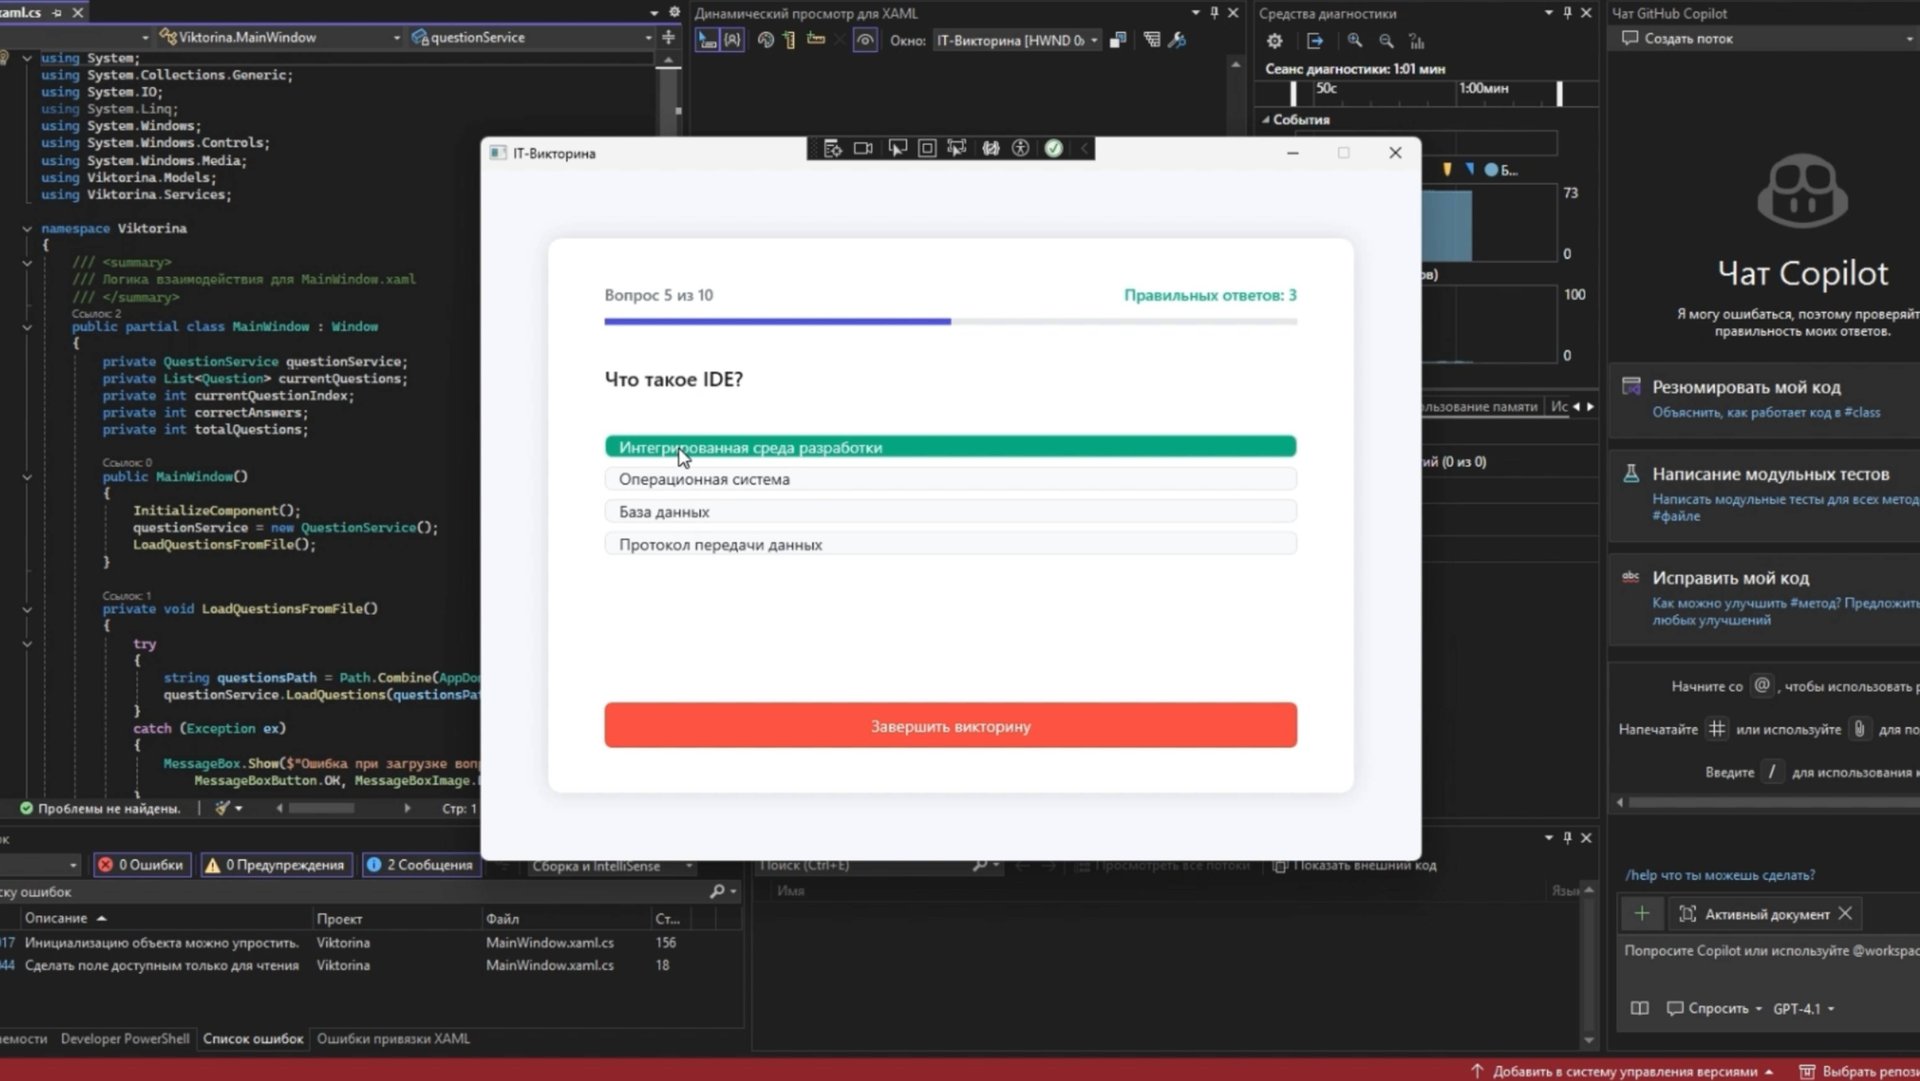Click the diagnostics timeline ruler at 1:00мин
1920x1081 pixels.
point(1483,89)
